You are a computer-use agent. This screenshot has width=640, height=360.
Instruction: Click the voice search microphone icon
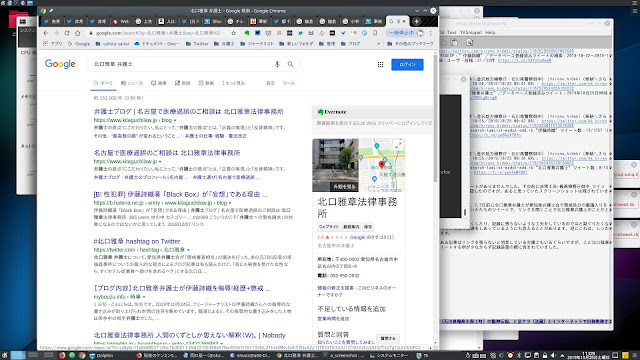pyautogui.click(x=277, y=64)
